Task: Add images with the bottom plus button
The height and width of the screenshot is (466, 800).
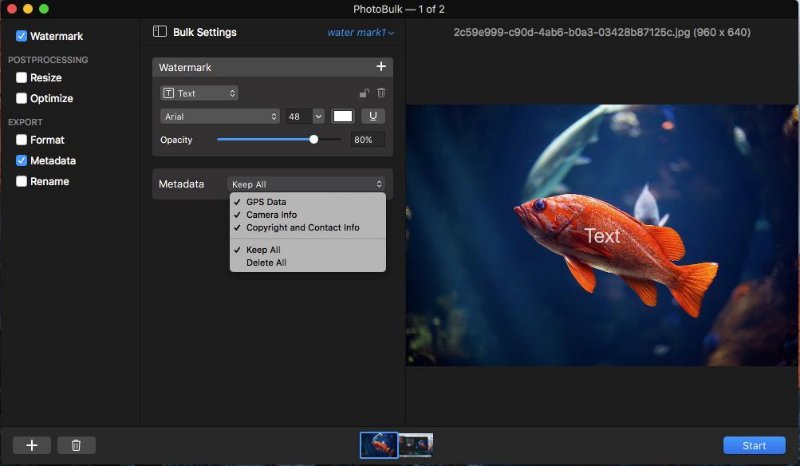Action: [32, 445]
